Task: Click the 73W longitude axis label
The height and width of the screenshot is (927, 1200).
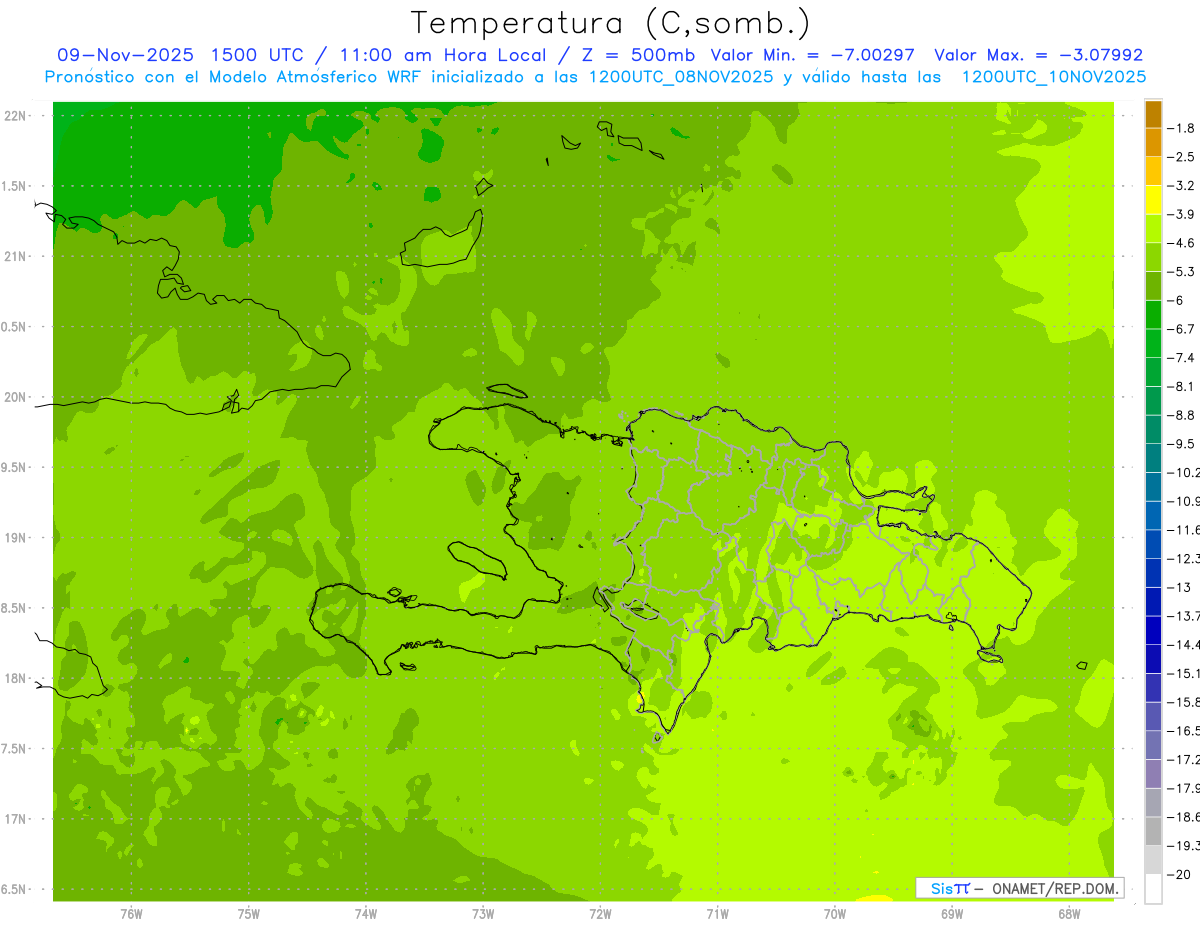Action: (x=483, y=914)
